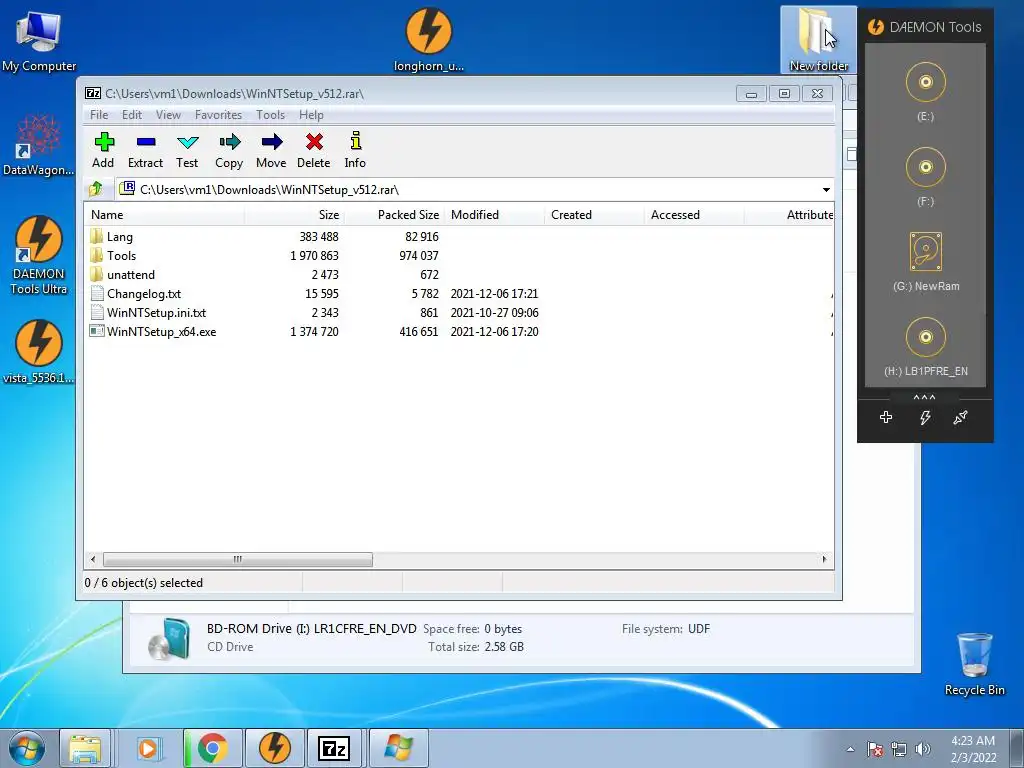
Task: Sort by Created column header
Action: [x=594, y=215]
